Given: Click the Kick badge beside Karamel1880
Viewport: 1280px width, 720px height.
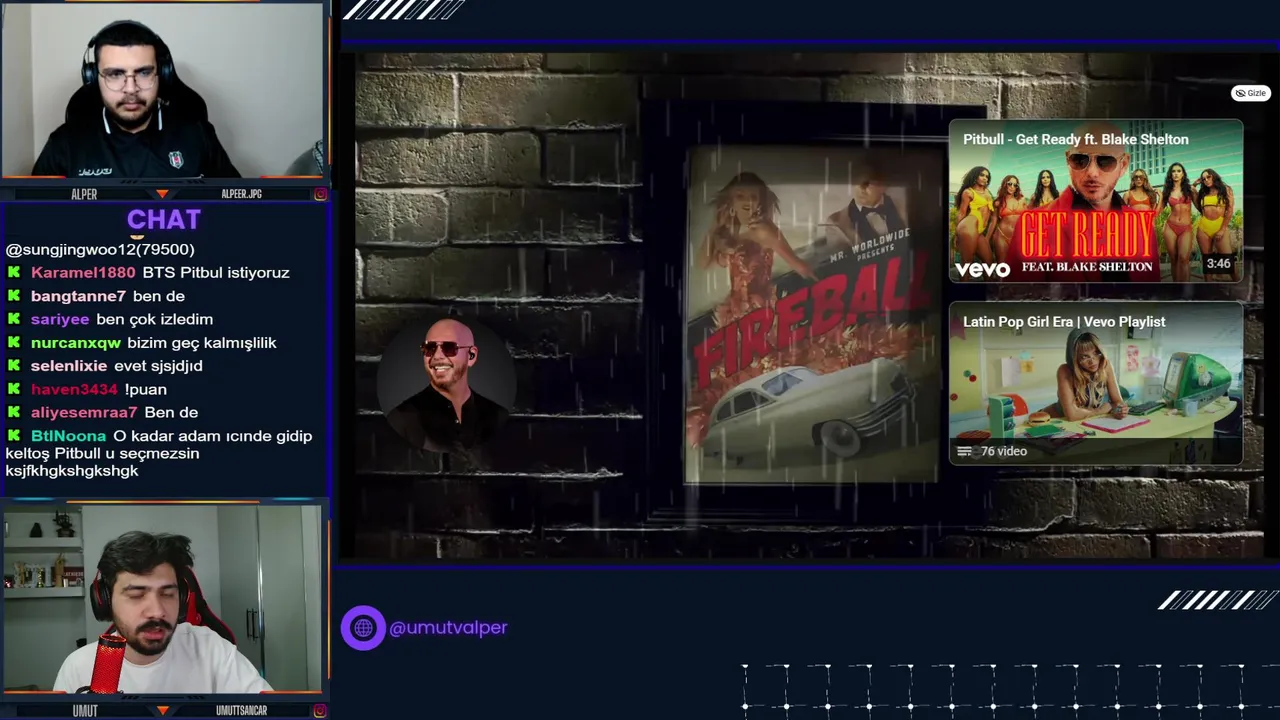Looking at the screenshot, I should (x=14, y=272).
